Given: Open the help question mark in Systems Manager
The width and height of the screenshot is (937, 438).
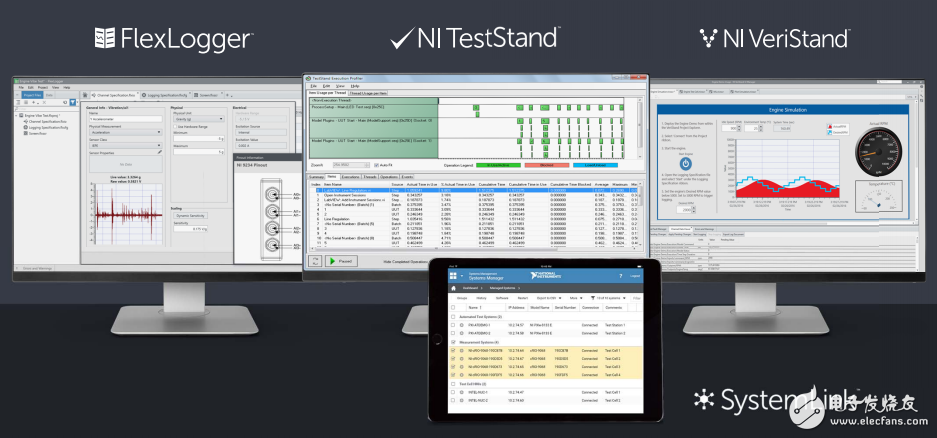Looking at the screenshot, I should tap(618, 276).
